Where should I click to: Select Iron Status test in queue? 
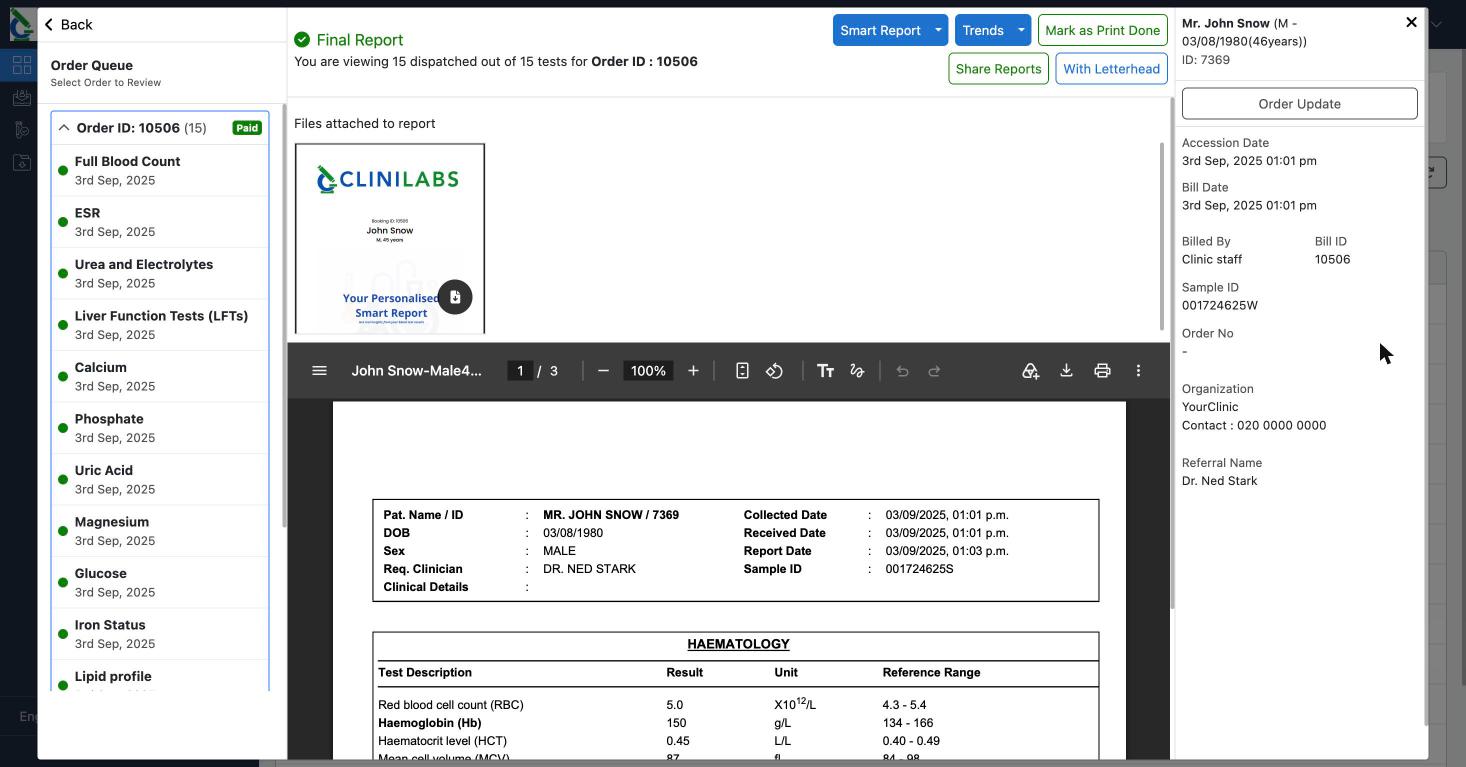[x=160, y=634]
